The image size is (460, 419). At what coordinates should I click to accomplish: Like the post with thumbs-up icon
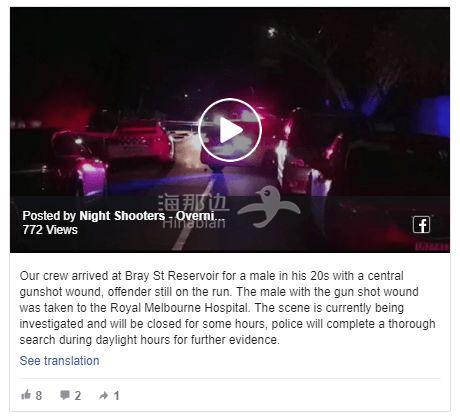point(26,395)
